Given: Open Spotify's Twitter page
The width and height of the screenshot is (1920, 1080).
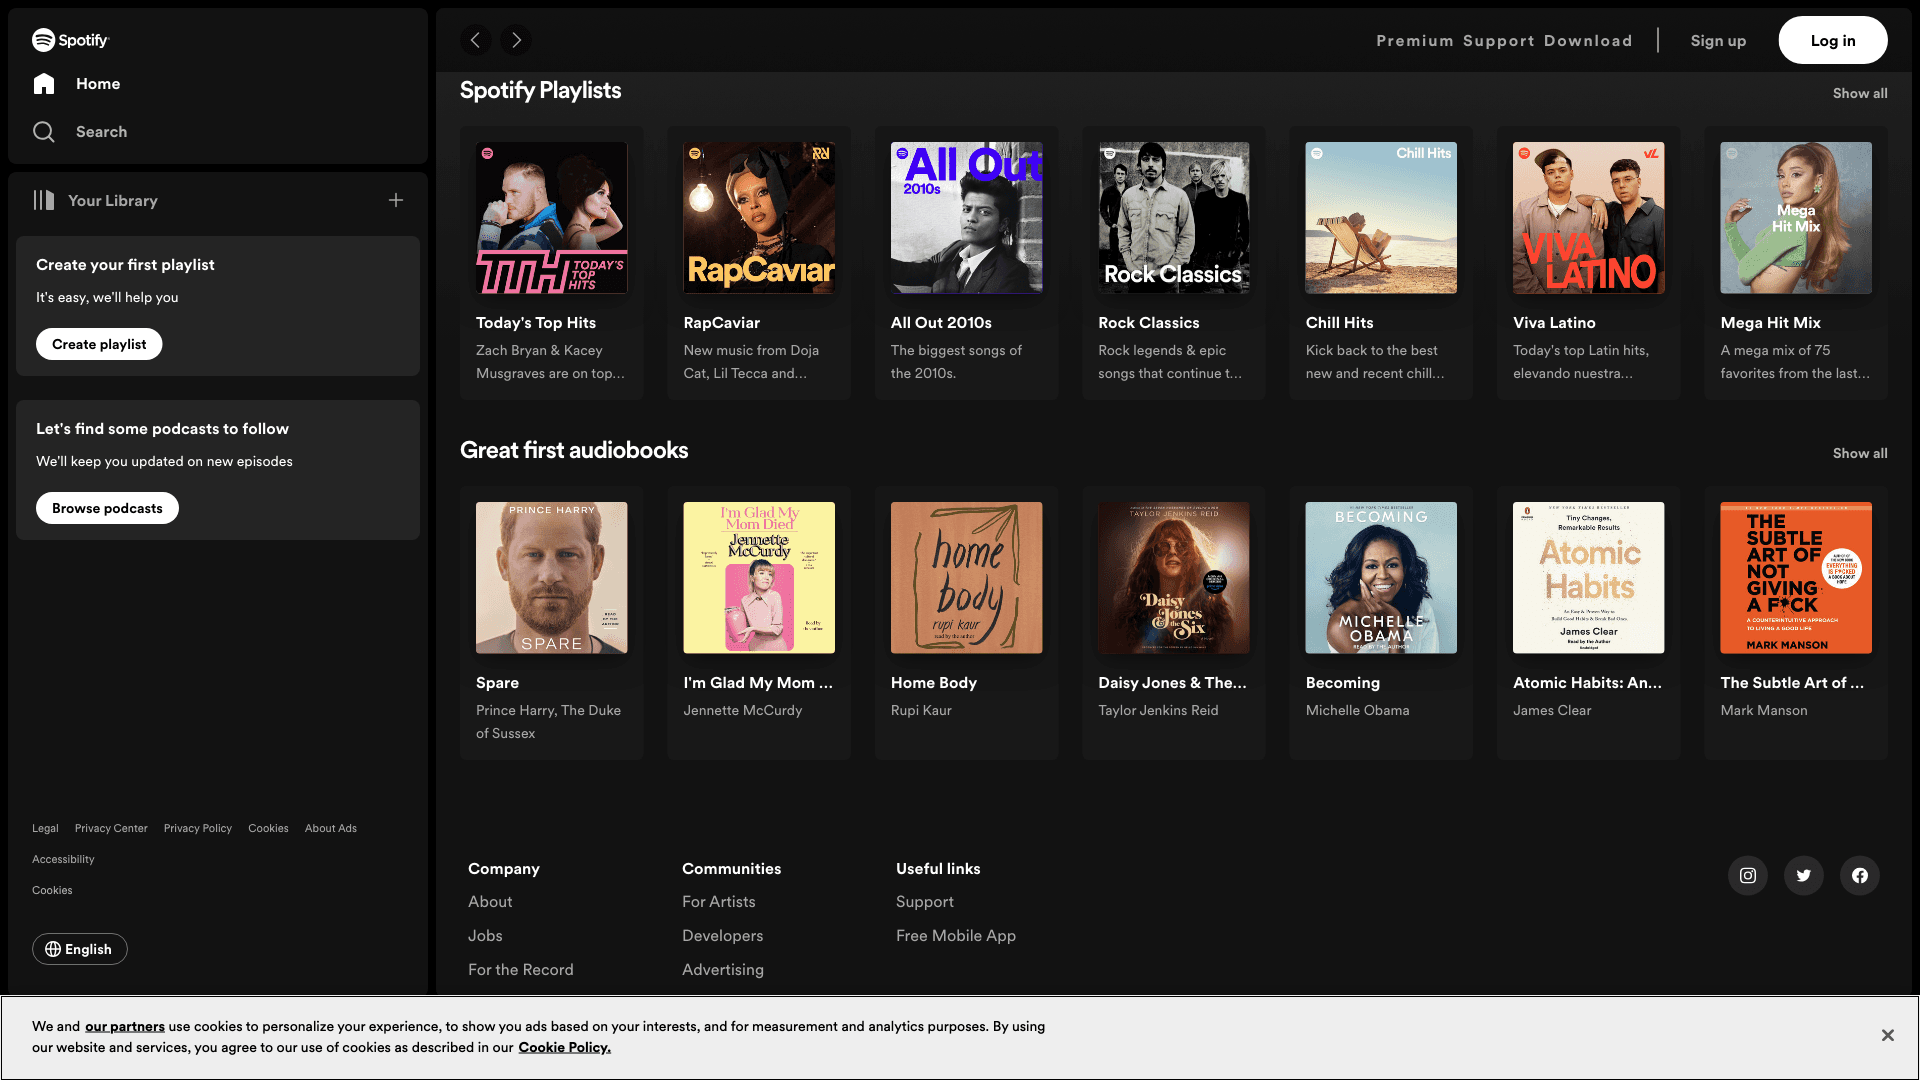Looking at the screenshot, I should tap(1804, 876).
